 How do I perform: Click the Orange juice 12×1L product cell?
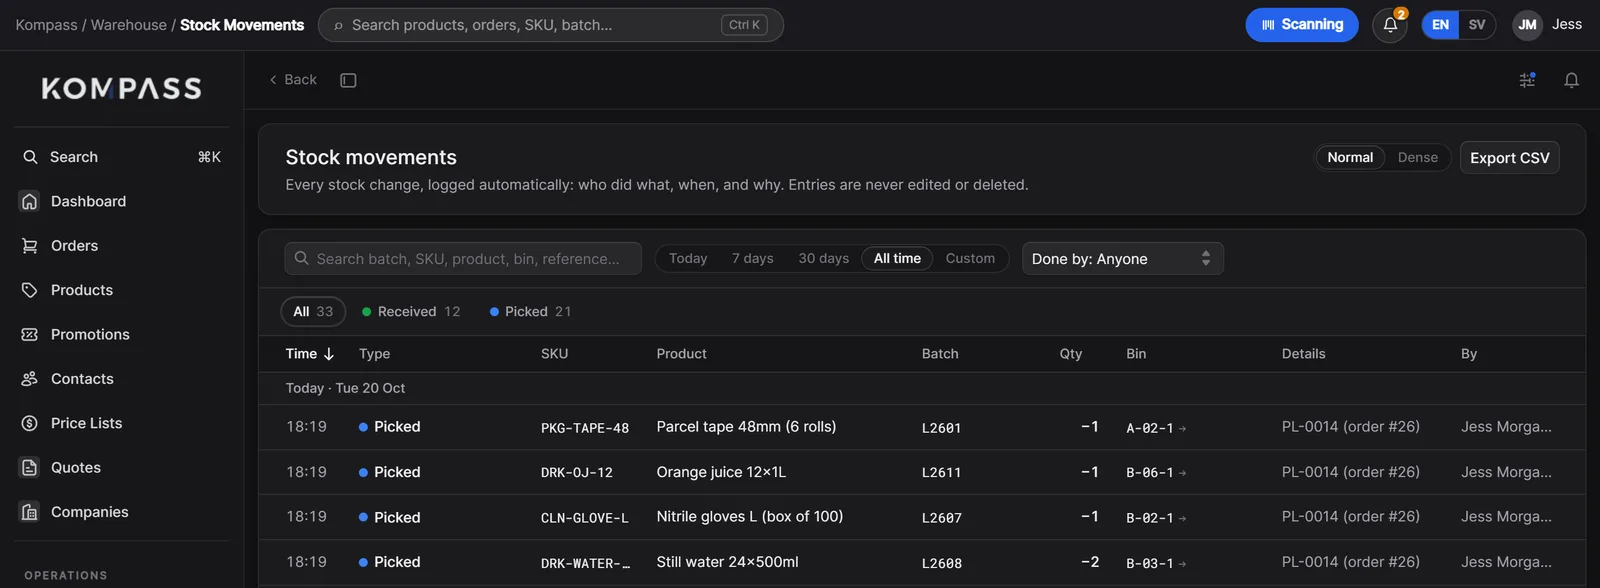click(721, 472)
